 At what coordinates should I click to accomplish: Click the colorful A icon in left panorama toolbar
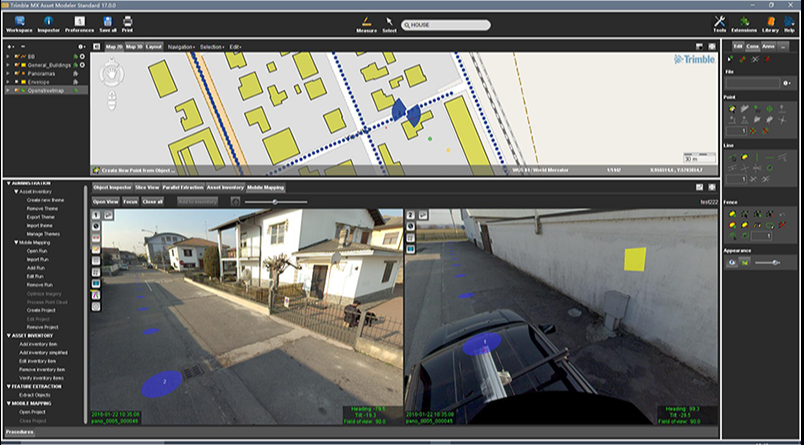pyautogui.click(x=96, y=295)
